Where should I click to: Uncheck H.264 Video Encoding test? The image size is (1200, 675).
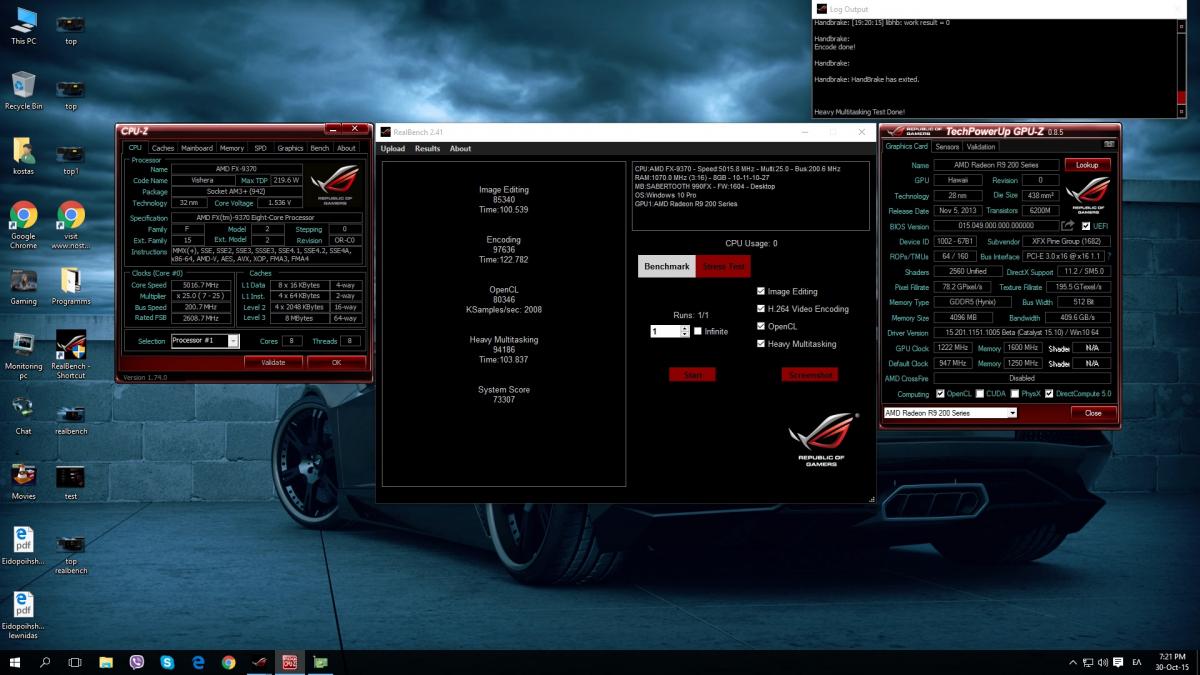762,309
